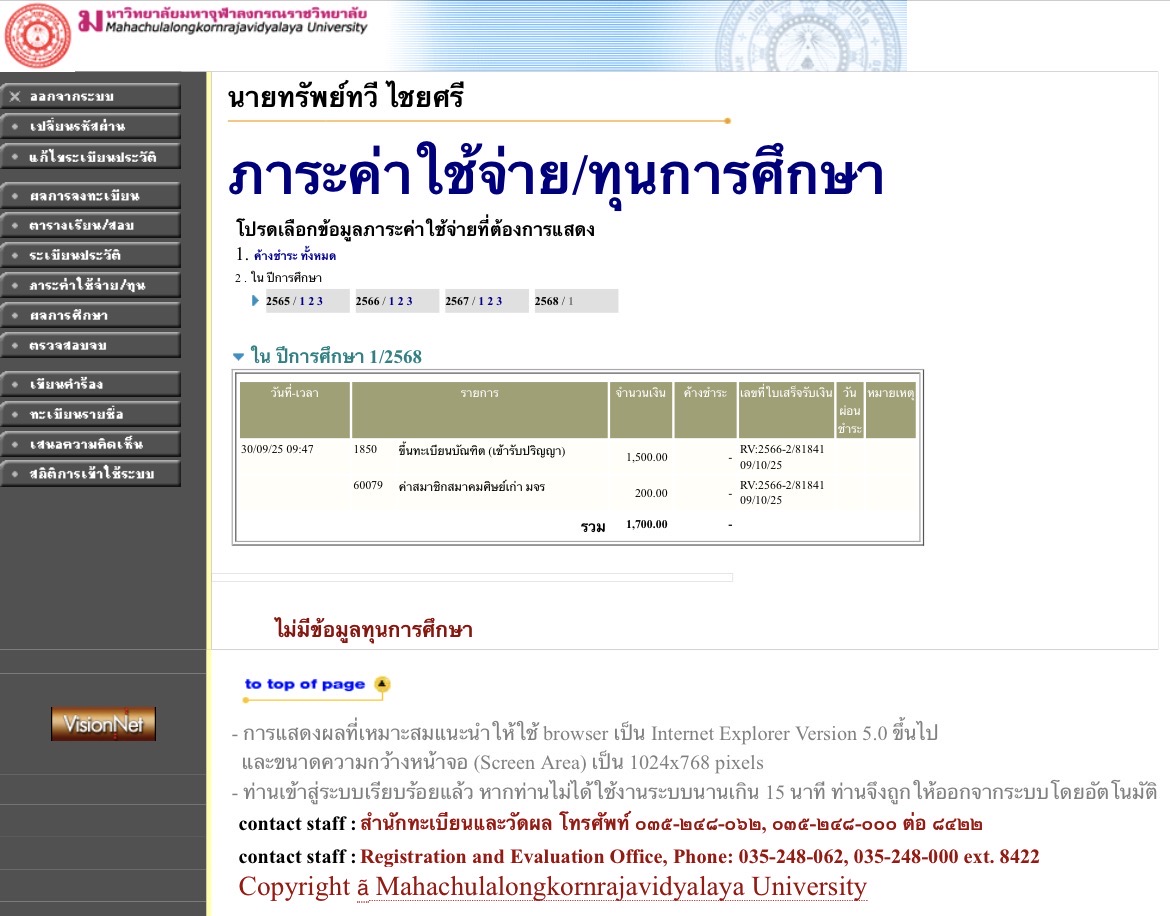The image size is (1170, 916).
Task: Select semester 3 of year 2567
Action: tap(498, 301)
